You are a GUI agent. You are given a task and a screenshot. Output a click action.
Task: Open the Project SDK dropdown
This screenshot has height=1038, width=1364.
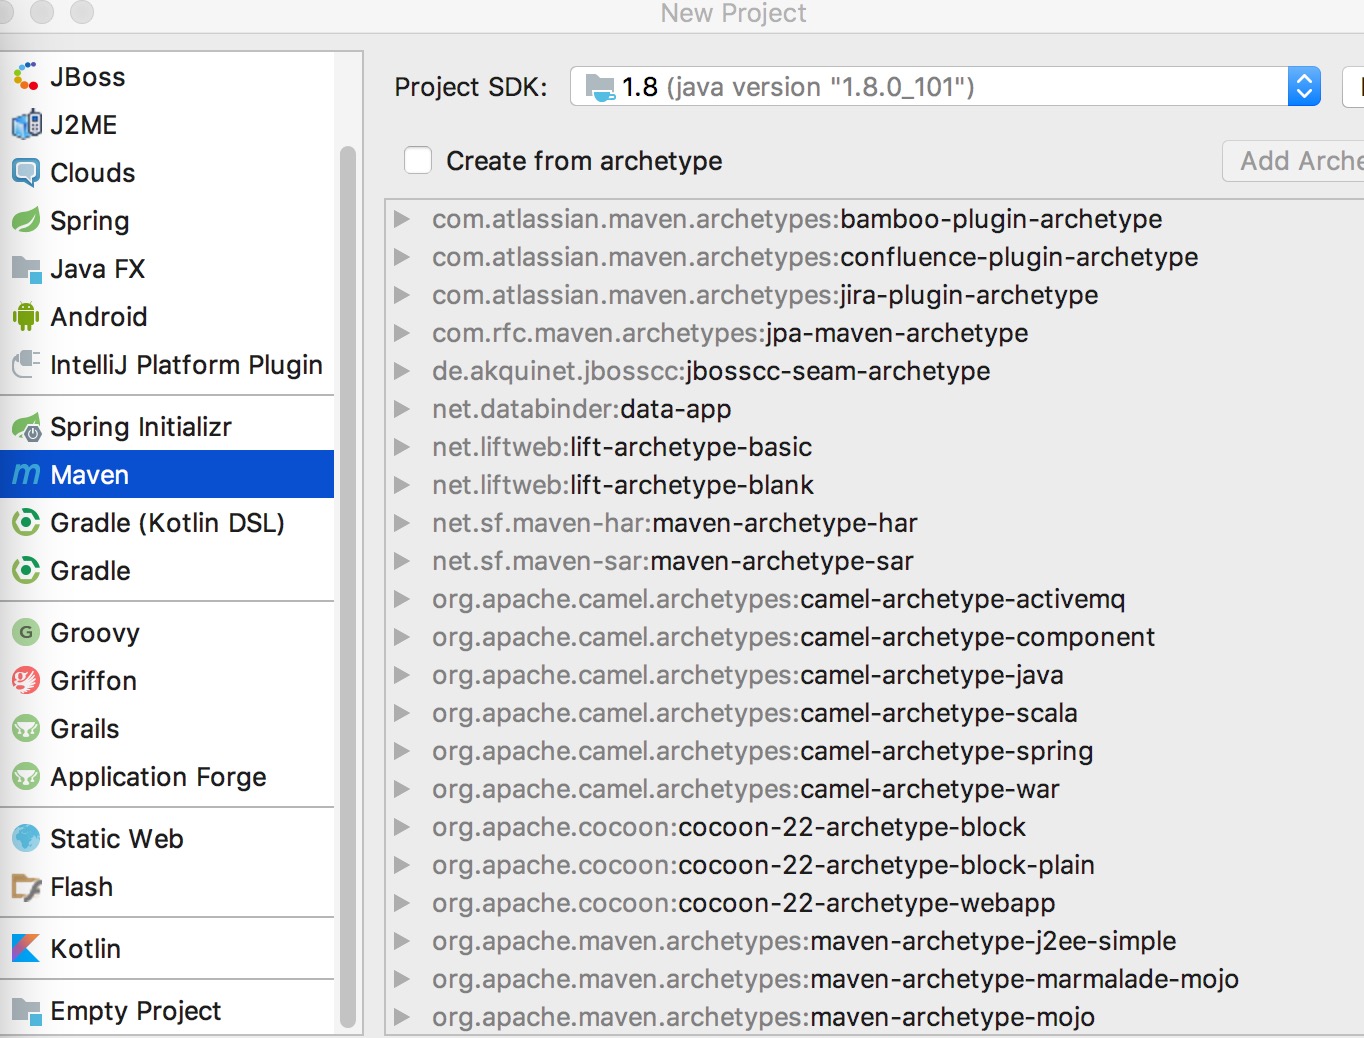[x=1302, y=86]
